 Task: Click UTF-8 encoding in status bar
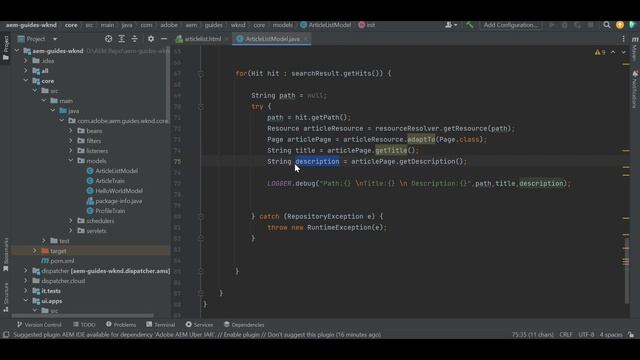click(586, 335)
